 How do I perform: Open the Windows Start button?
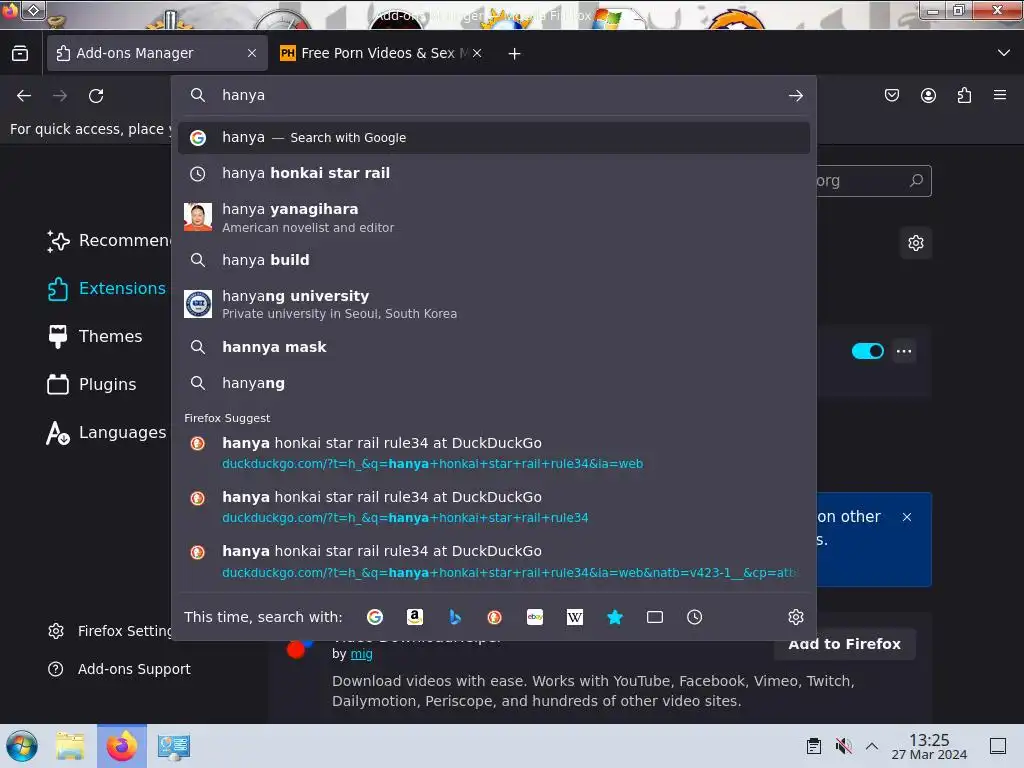22,746
